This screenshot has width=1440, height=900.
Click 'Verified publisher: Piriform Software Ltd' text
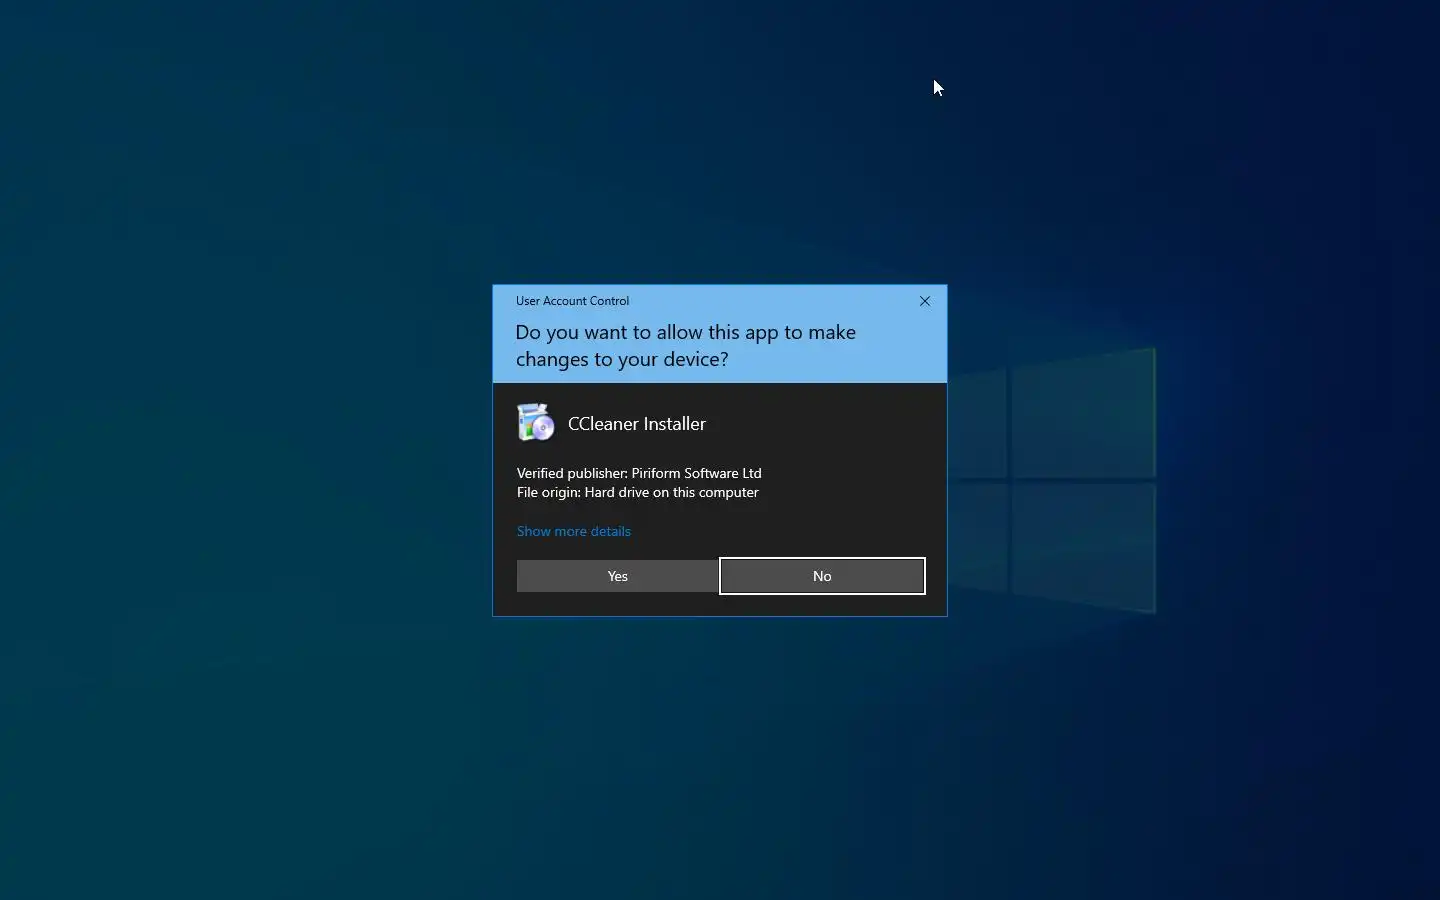[x=639, y=473]
